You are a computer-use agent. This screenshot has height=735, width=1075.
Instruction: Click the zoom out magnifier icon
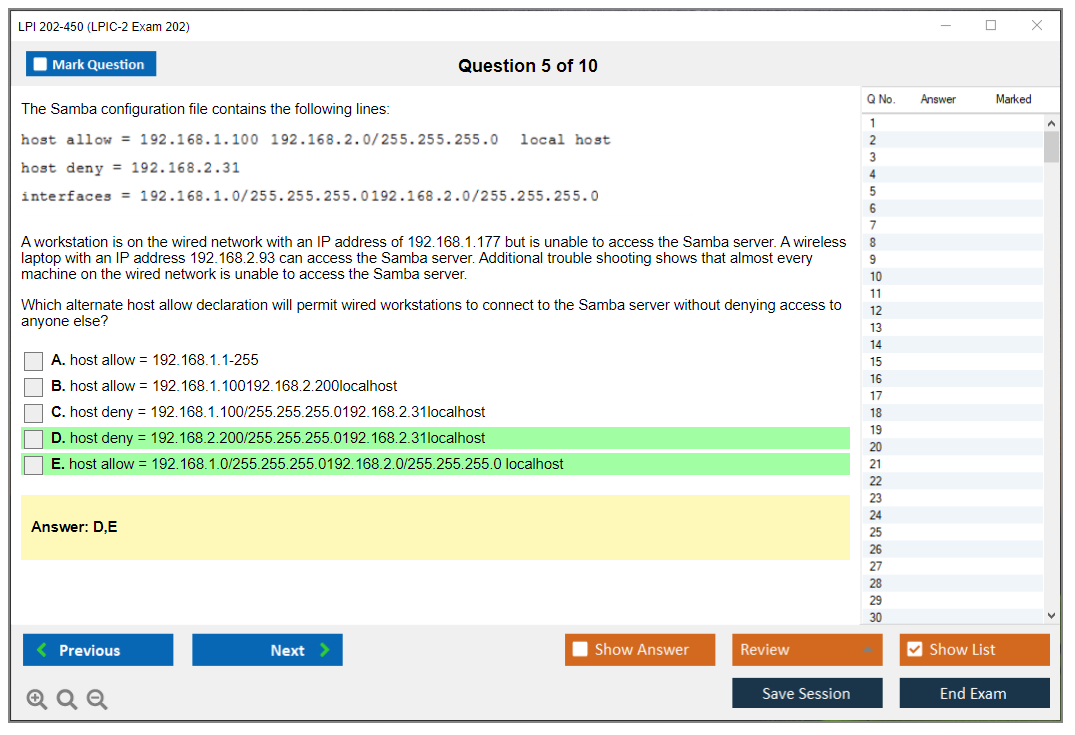pos(97,700)
